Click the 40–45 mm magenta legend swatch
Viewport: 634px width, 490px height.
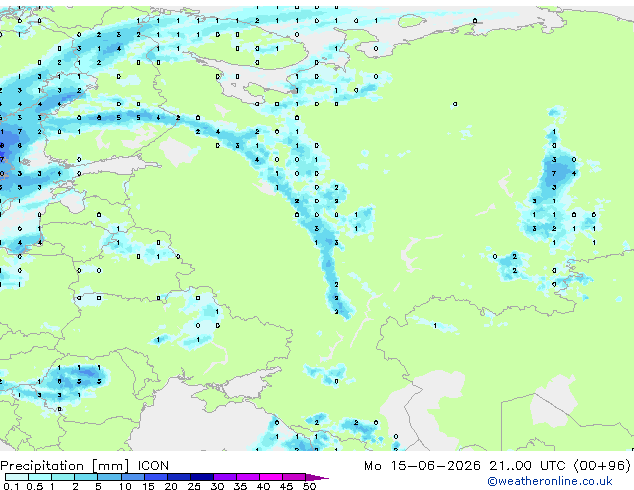coord(271,477)
